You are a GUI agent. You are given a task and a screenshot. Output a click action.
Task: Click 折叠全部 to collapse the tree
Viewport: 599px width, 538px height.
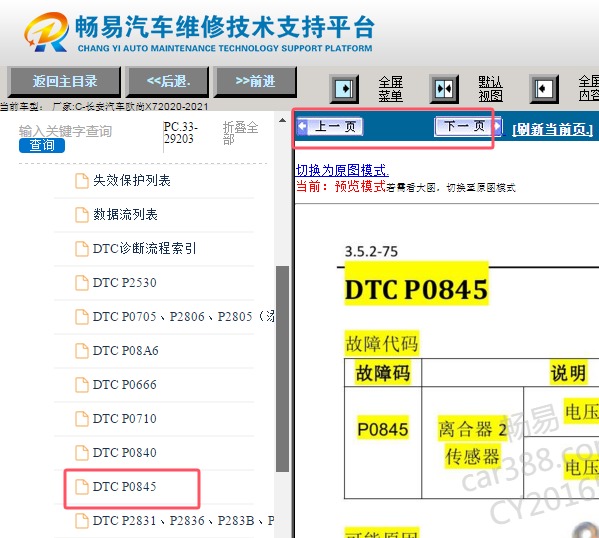pyautogui.click(x=240, y=133)
